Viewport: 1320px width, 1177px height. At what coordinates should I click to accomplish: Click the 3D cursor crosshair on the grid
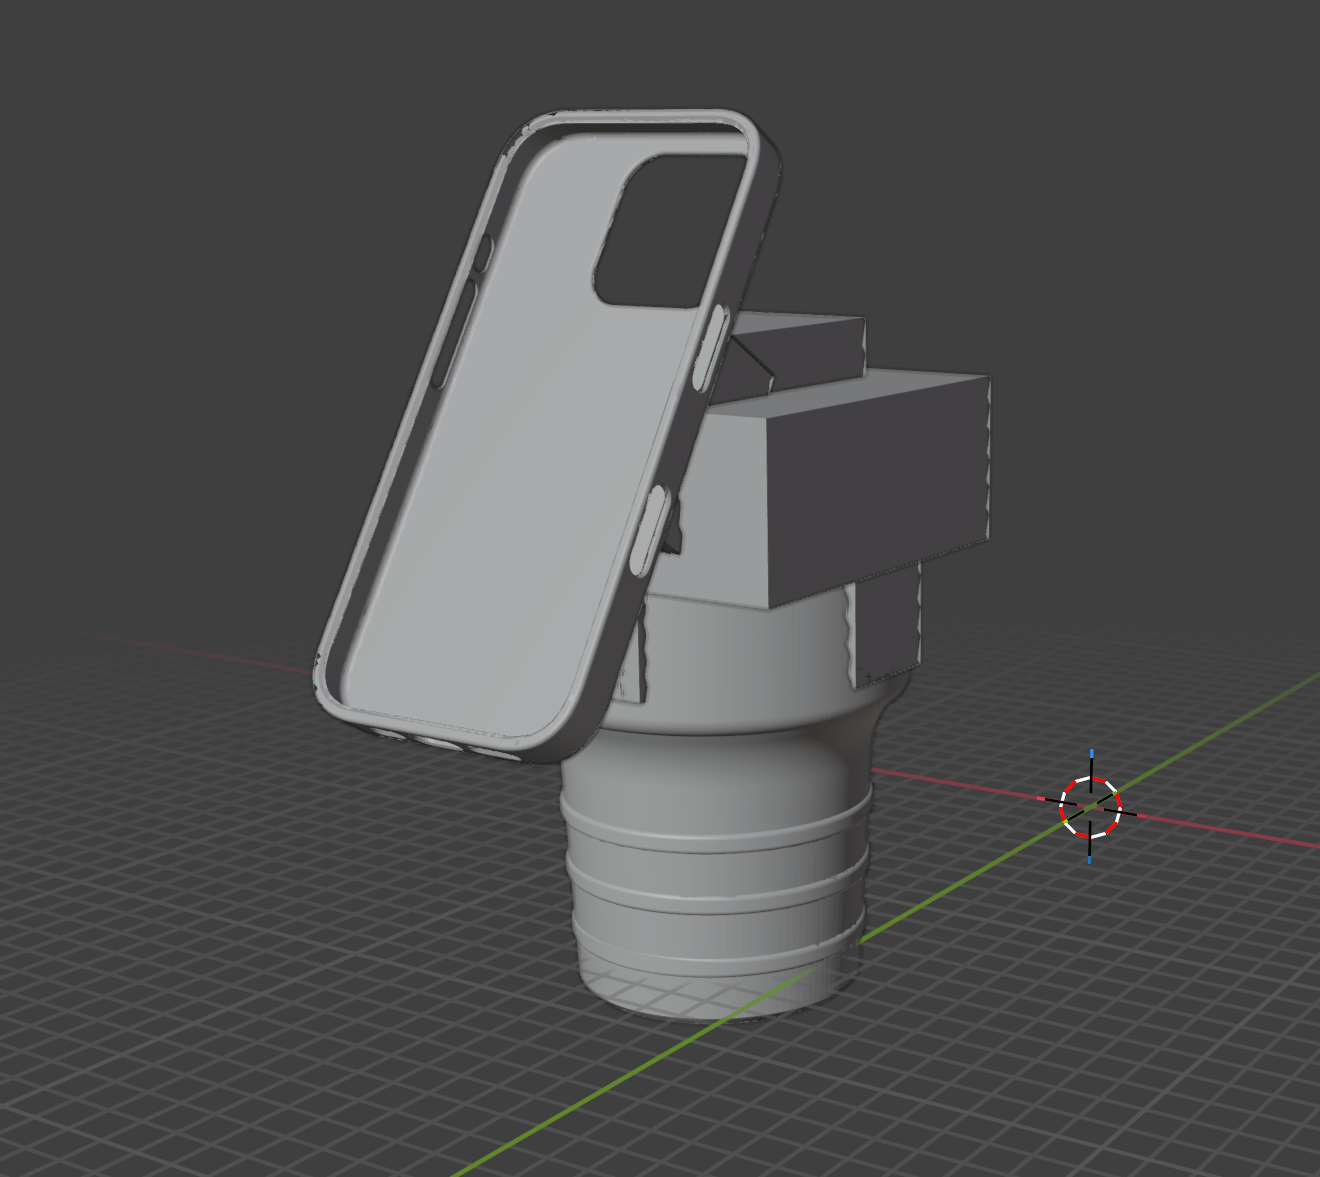click(x=1090, y=806)
